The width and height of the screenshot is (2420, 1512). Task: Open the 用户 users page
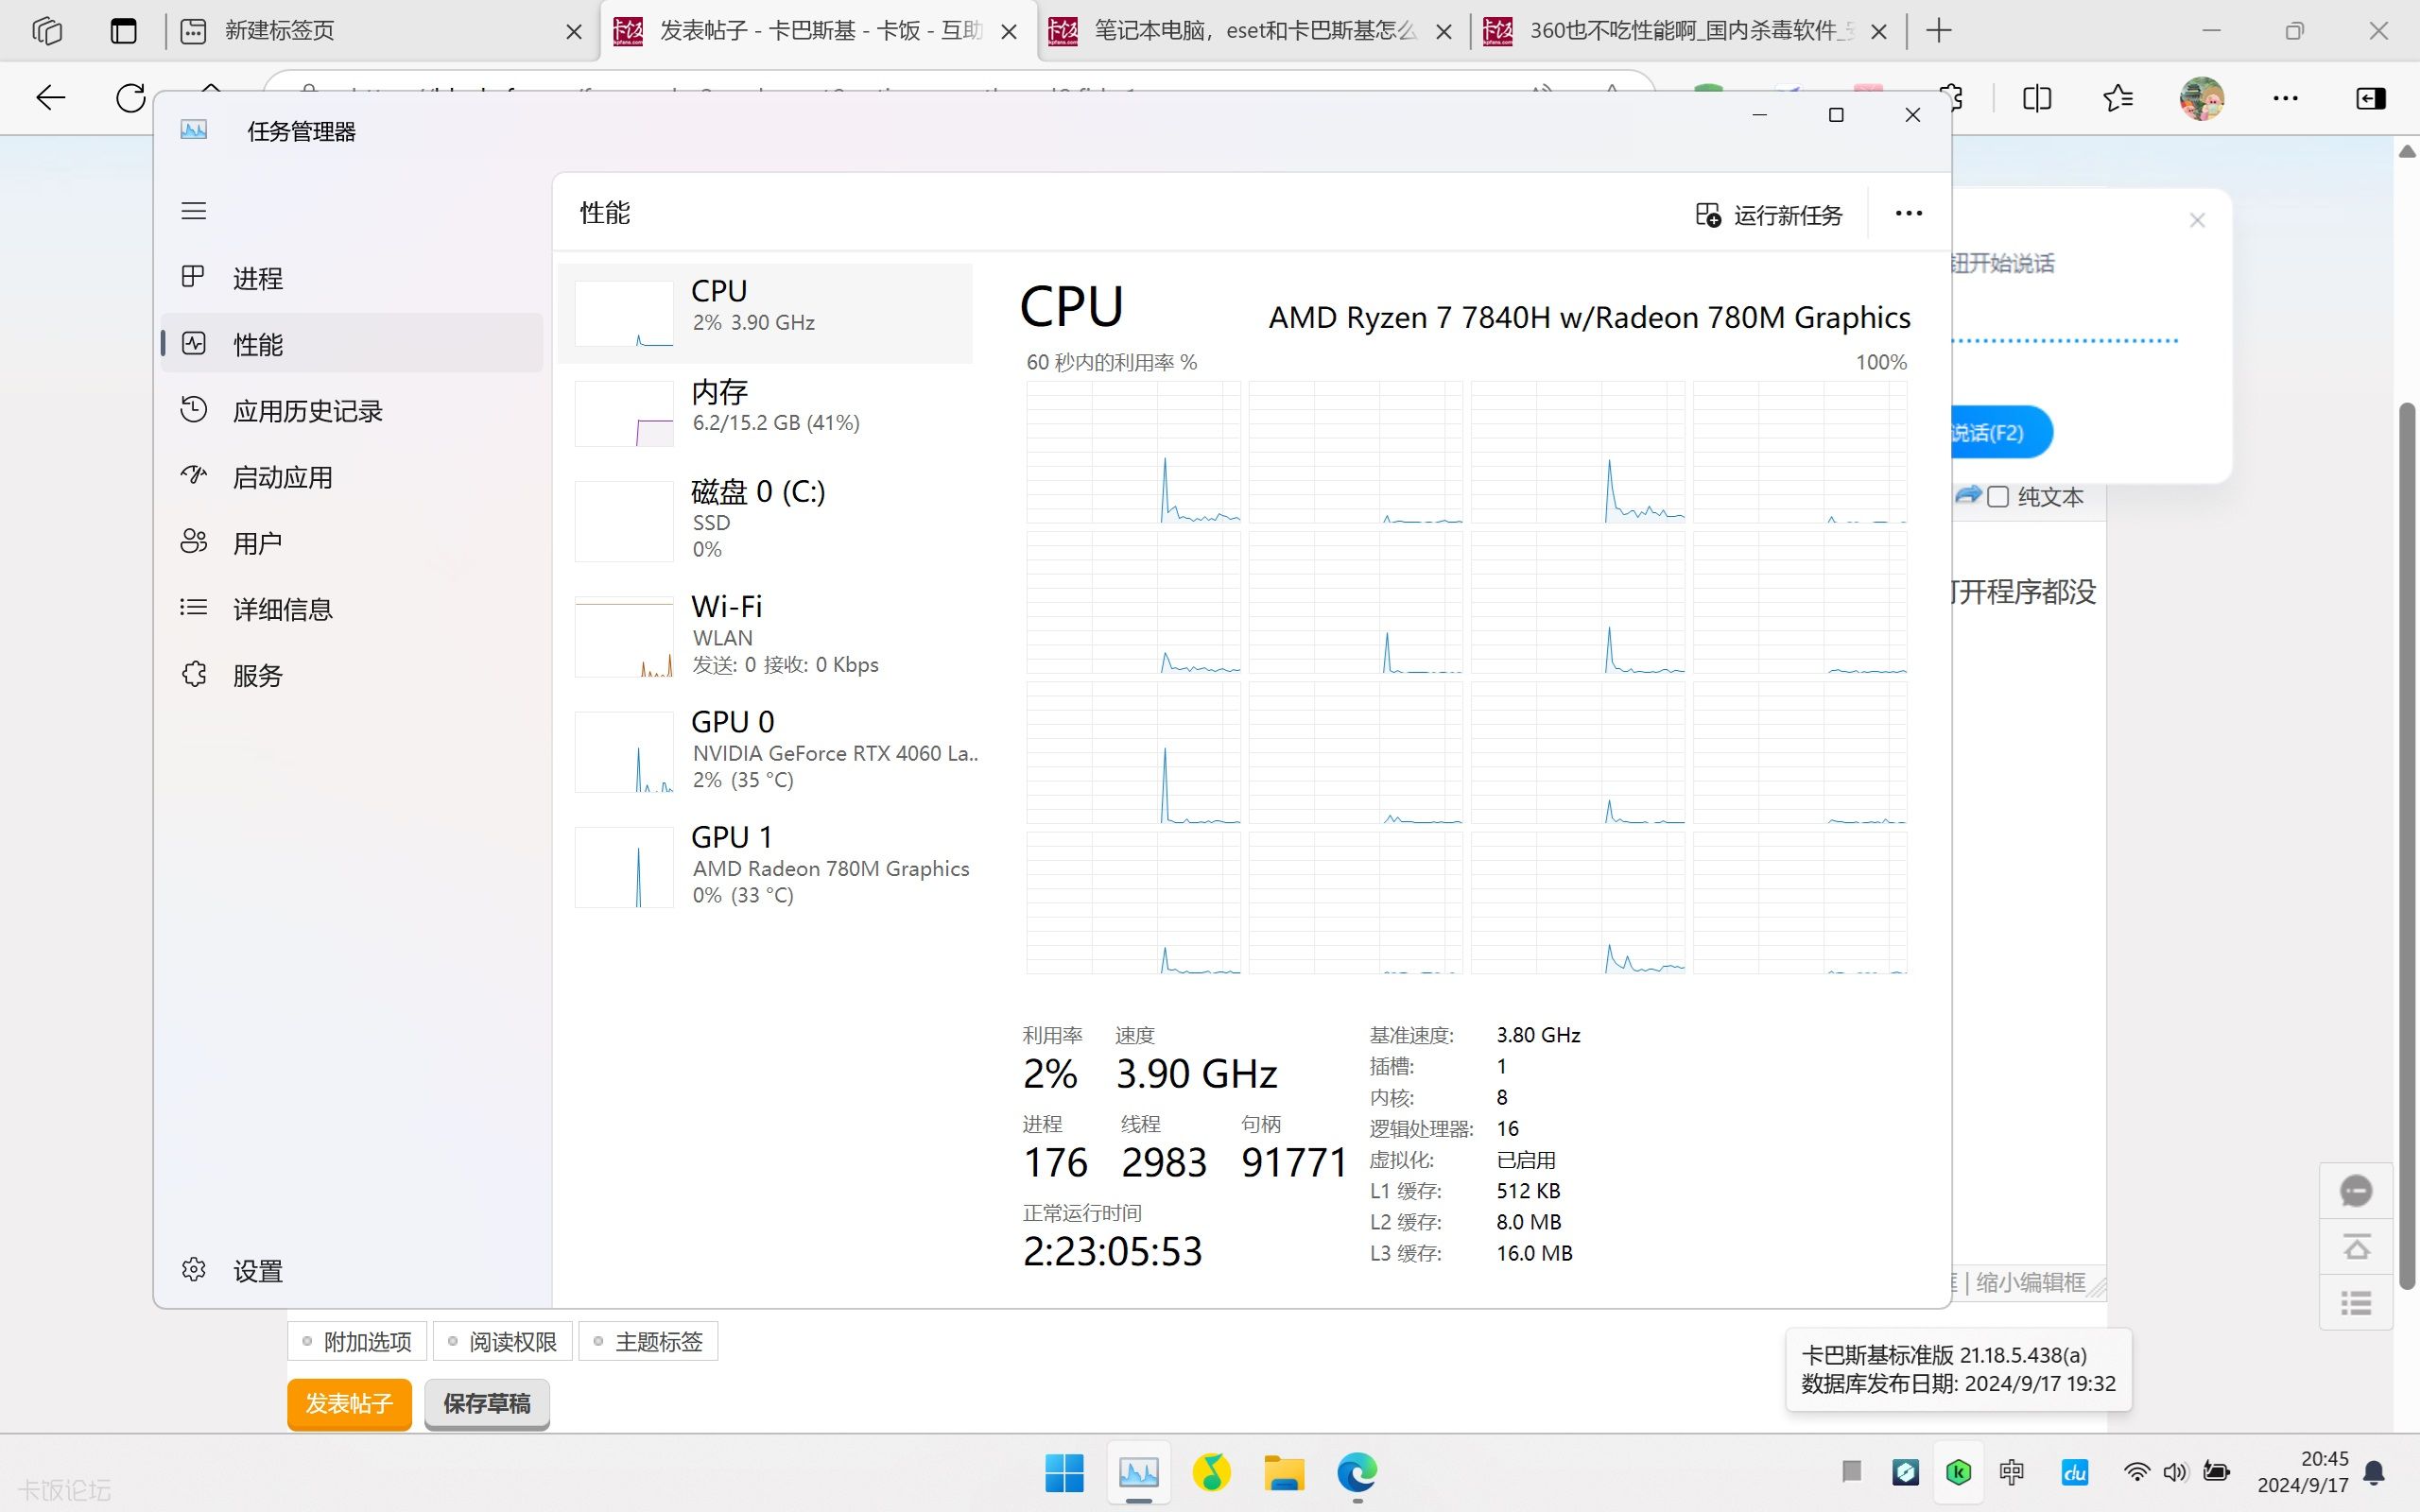(351, 543)
